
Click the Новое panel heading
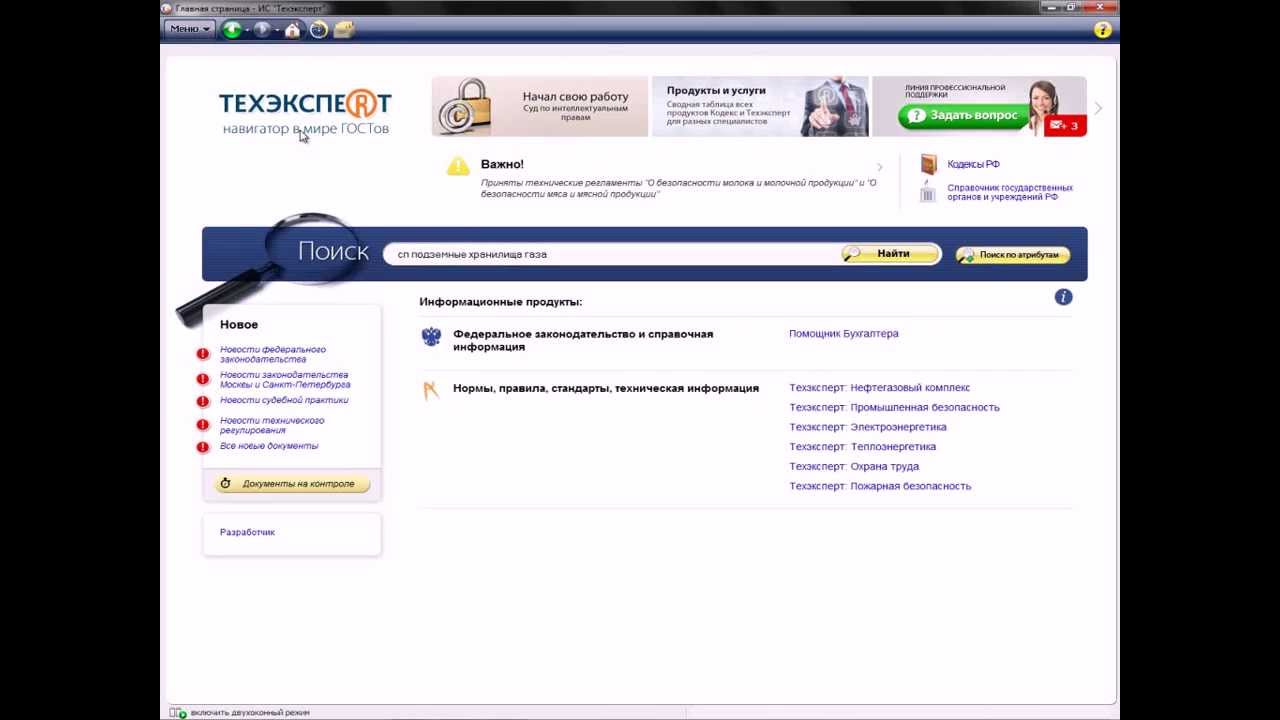(239, 325)
